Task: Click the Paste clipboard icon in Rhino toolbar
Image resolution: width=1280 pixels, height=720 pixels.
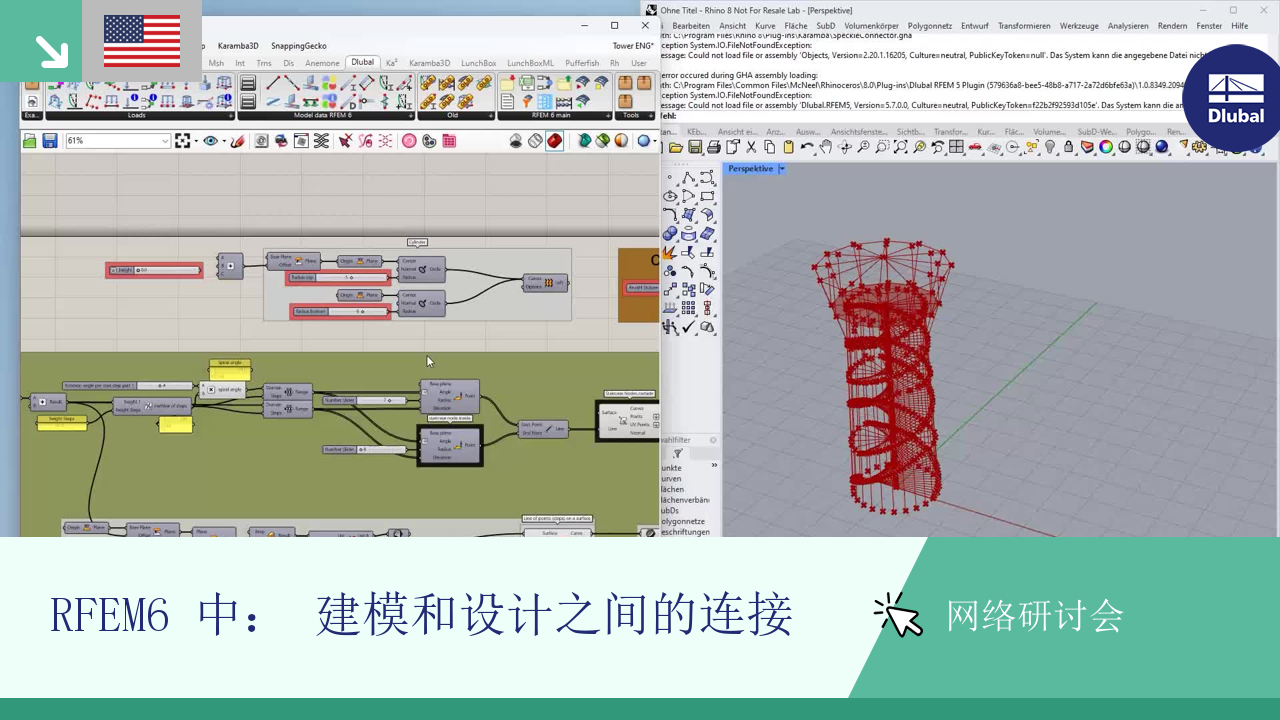Action: [x=789, y=147]
